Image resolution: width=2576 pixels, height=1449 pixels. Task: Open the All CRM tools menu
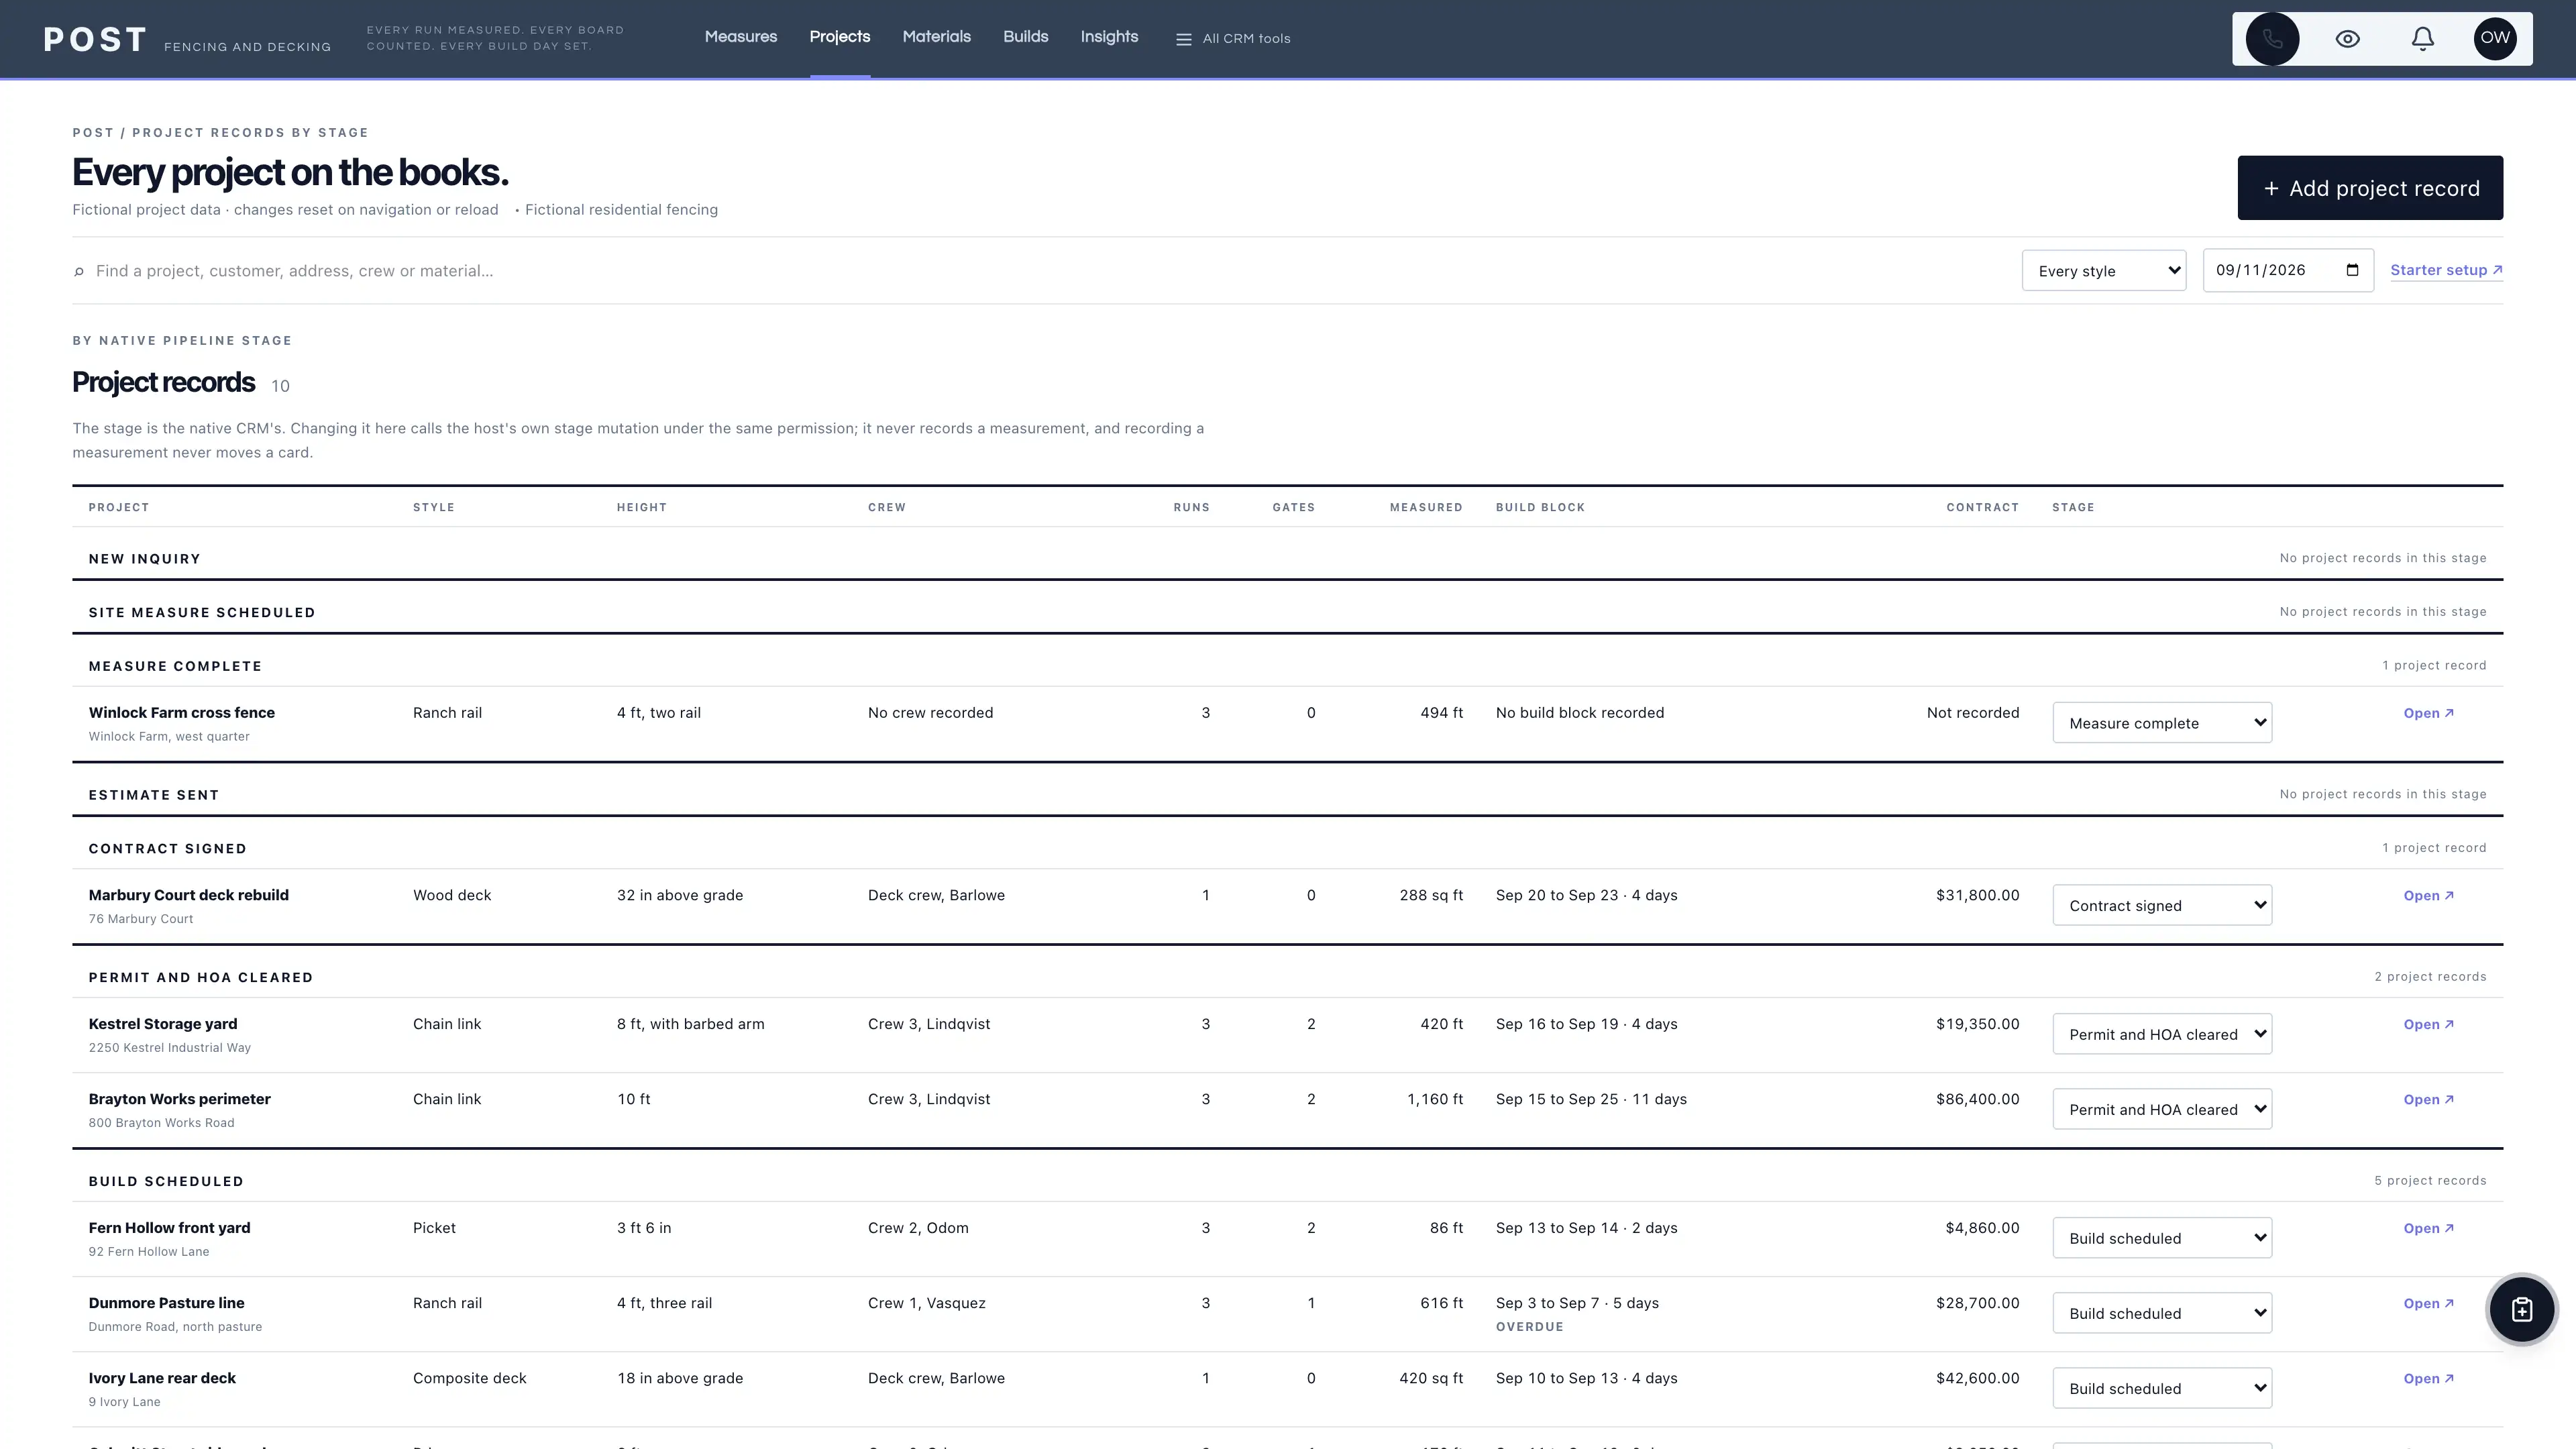[1233, 39]
